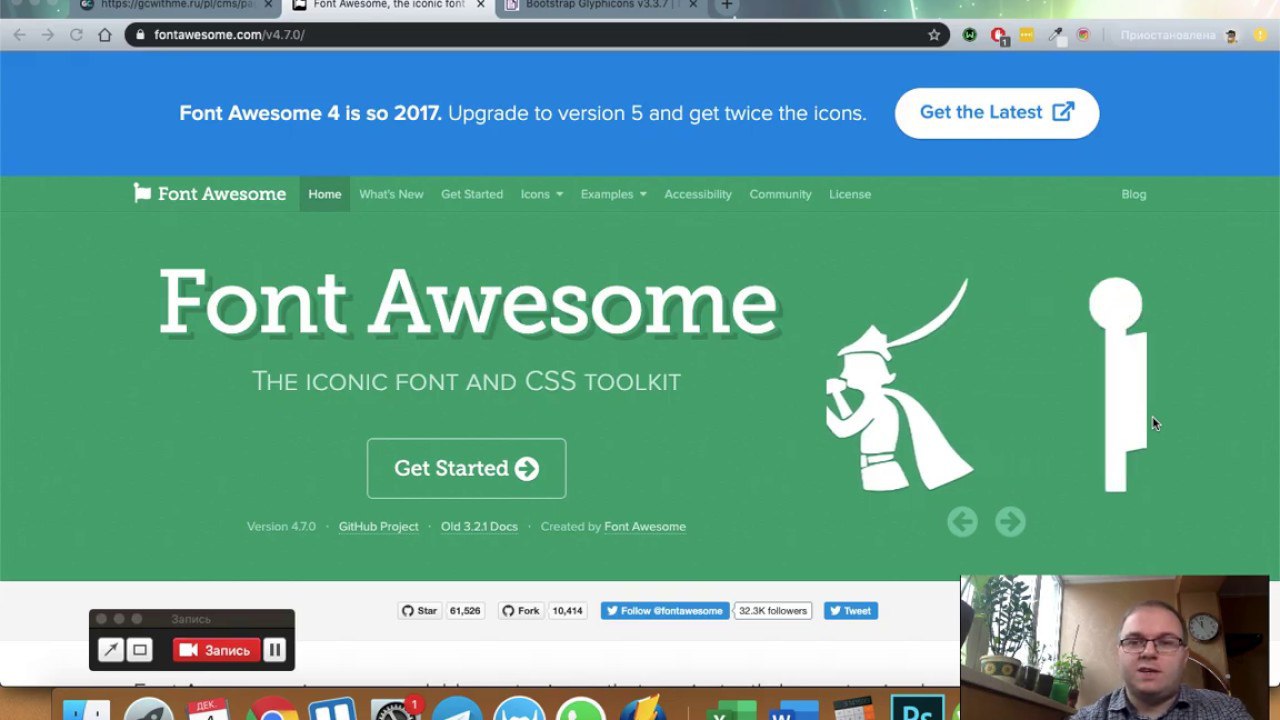Open the Blog link in navbar
This screenshot has width=1280, height=720.
tap(1134, 194)
